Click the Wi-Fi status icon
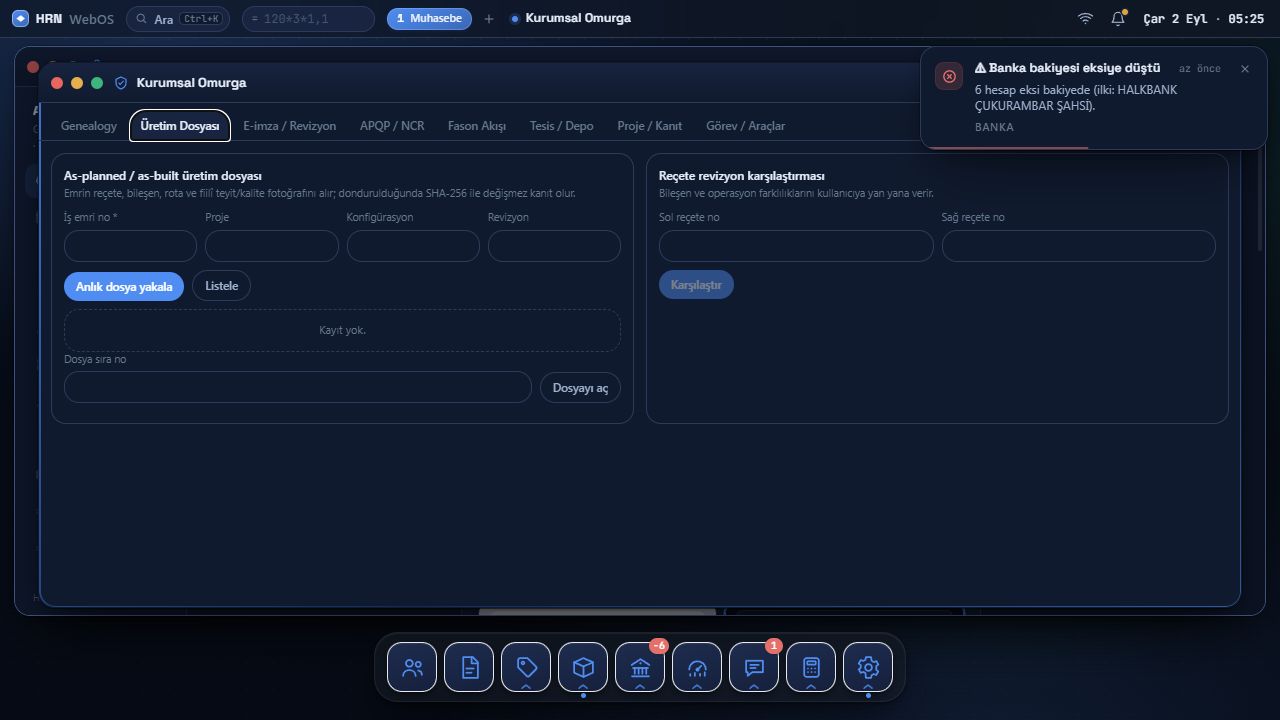 click(1085, 19)
